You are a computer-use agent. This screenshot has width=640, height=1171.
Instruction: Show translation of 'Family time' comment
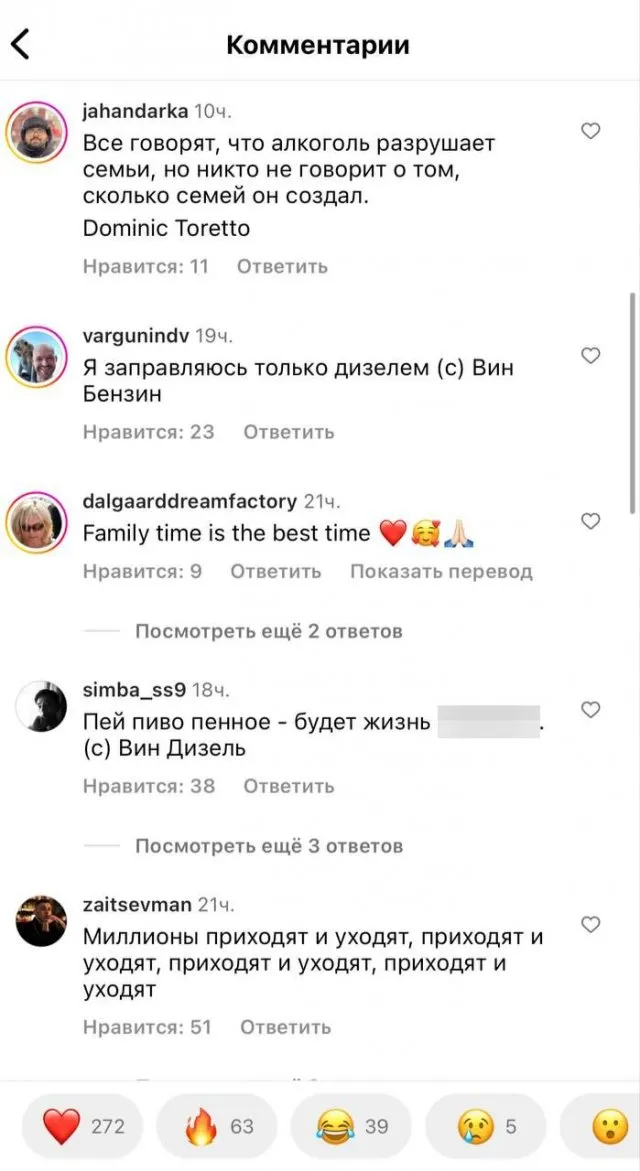(441, 572)
